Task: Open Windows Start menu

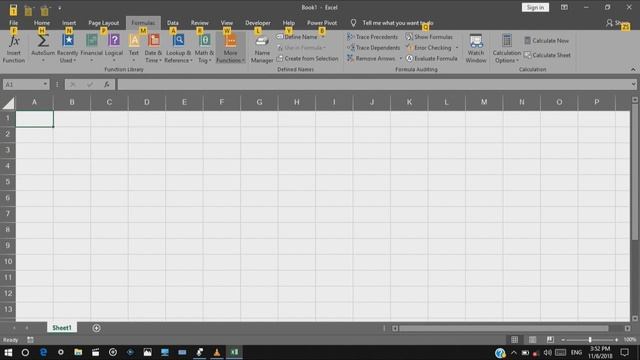Action: [x=8, y=352]
